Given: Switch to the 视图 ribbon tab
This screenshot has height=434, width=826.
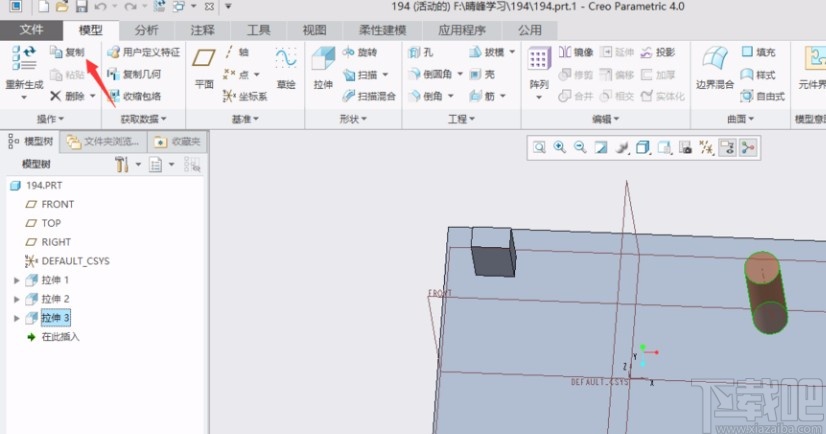Looking at the screenshot, I should point(314,31).
